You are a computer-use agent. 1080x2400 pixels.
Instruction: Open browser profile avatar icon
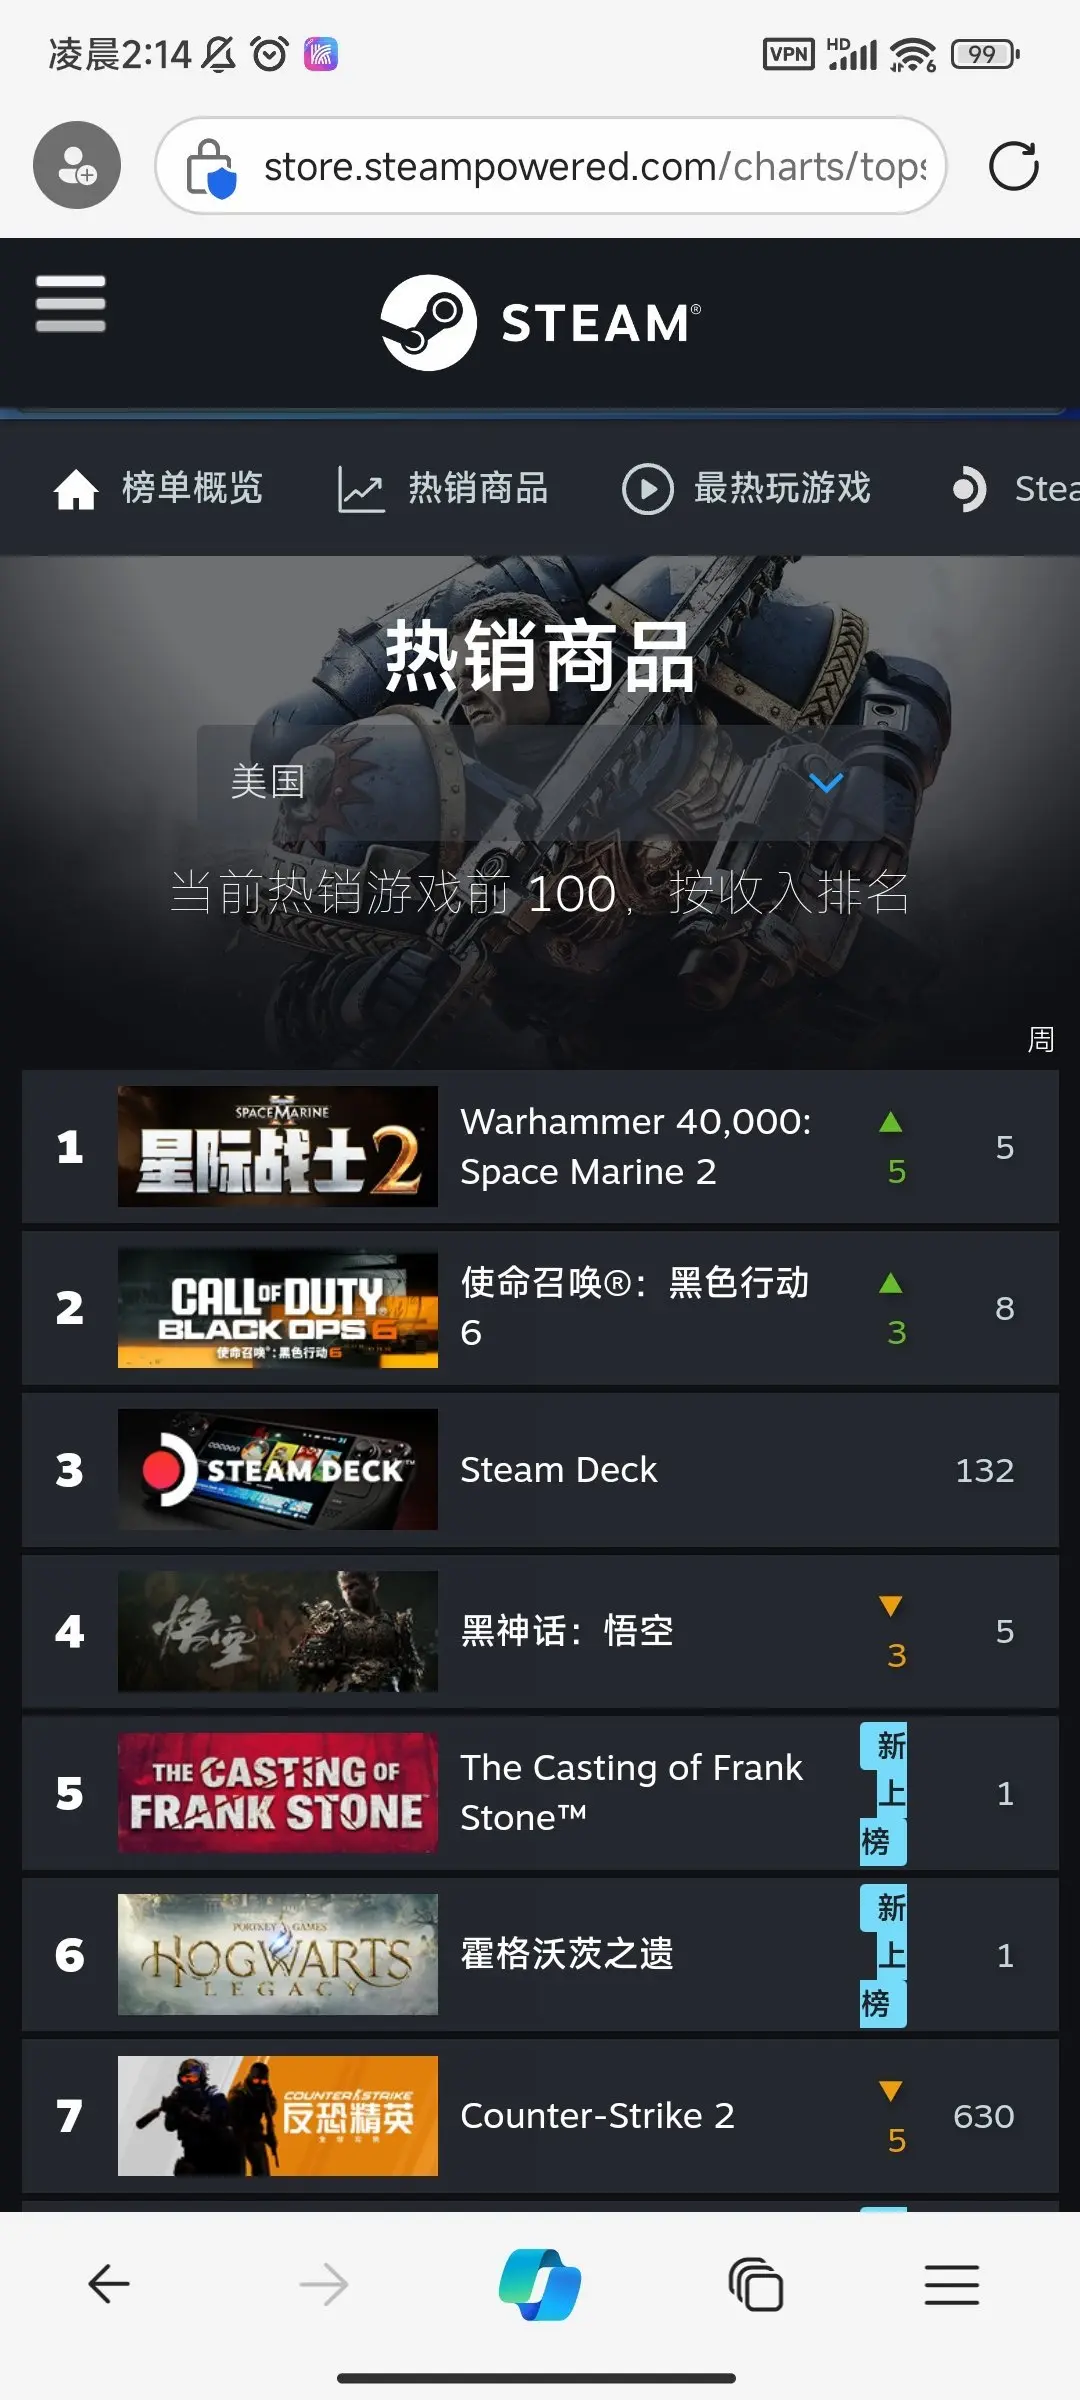[77, 165]
